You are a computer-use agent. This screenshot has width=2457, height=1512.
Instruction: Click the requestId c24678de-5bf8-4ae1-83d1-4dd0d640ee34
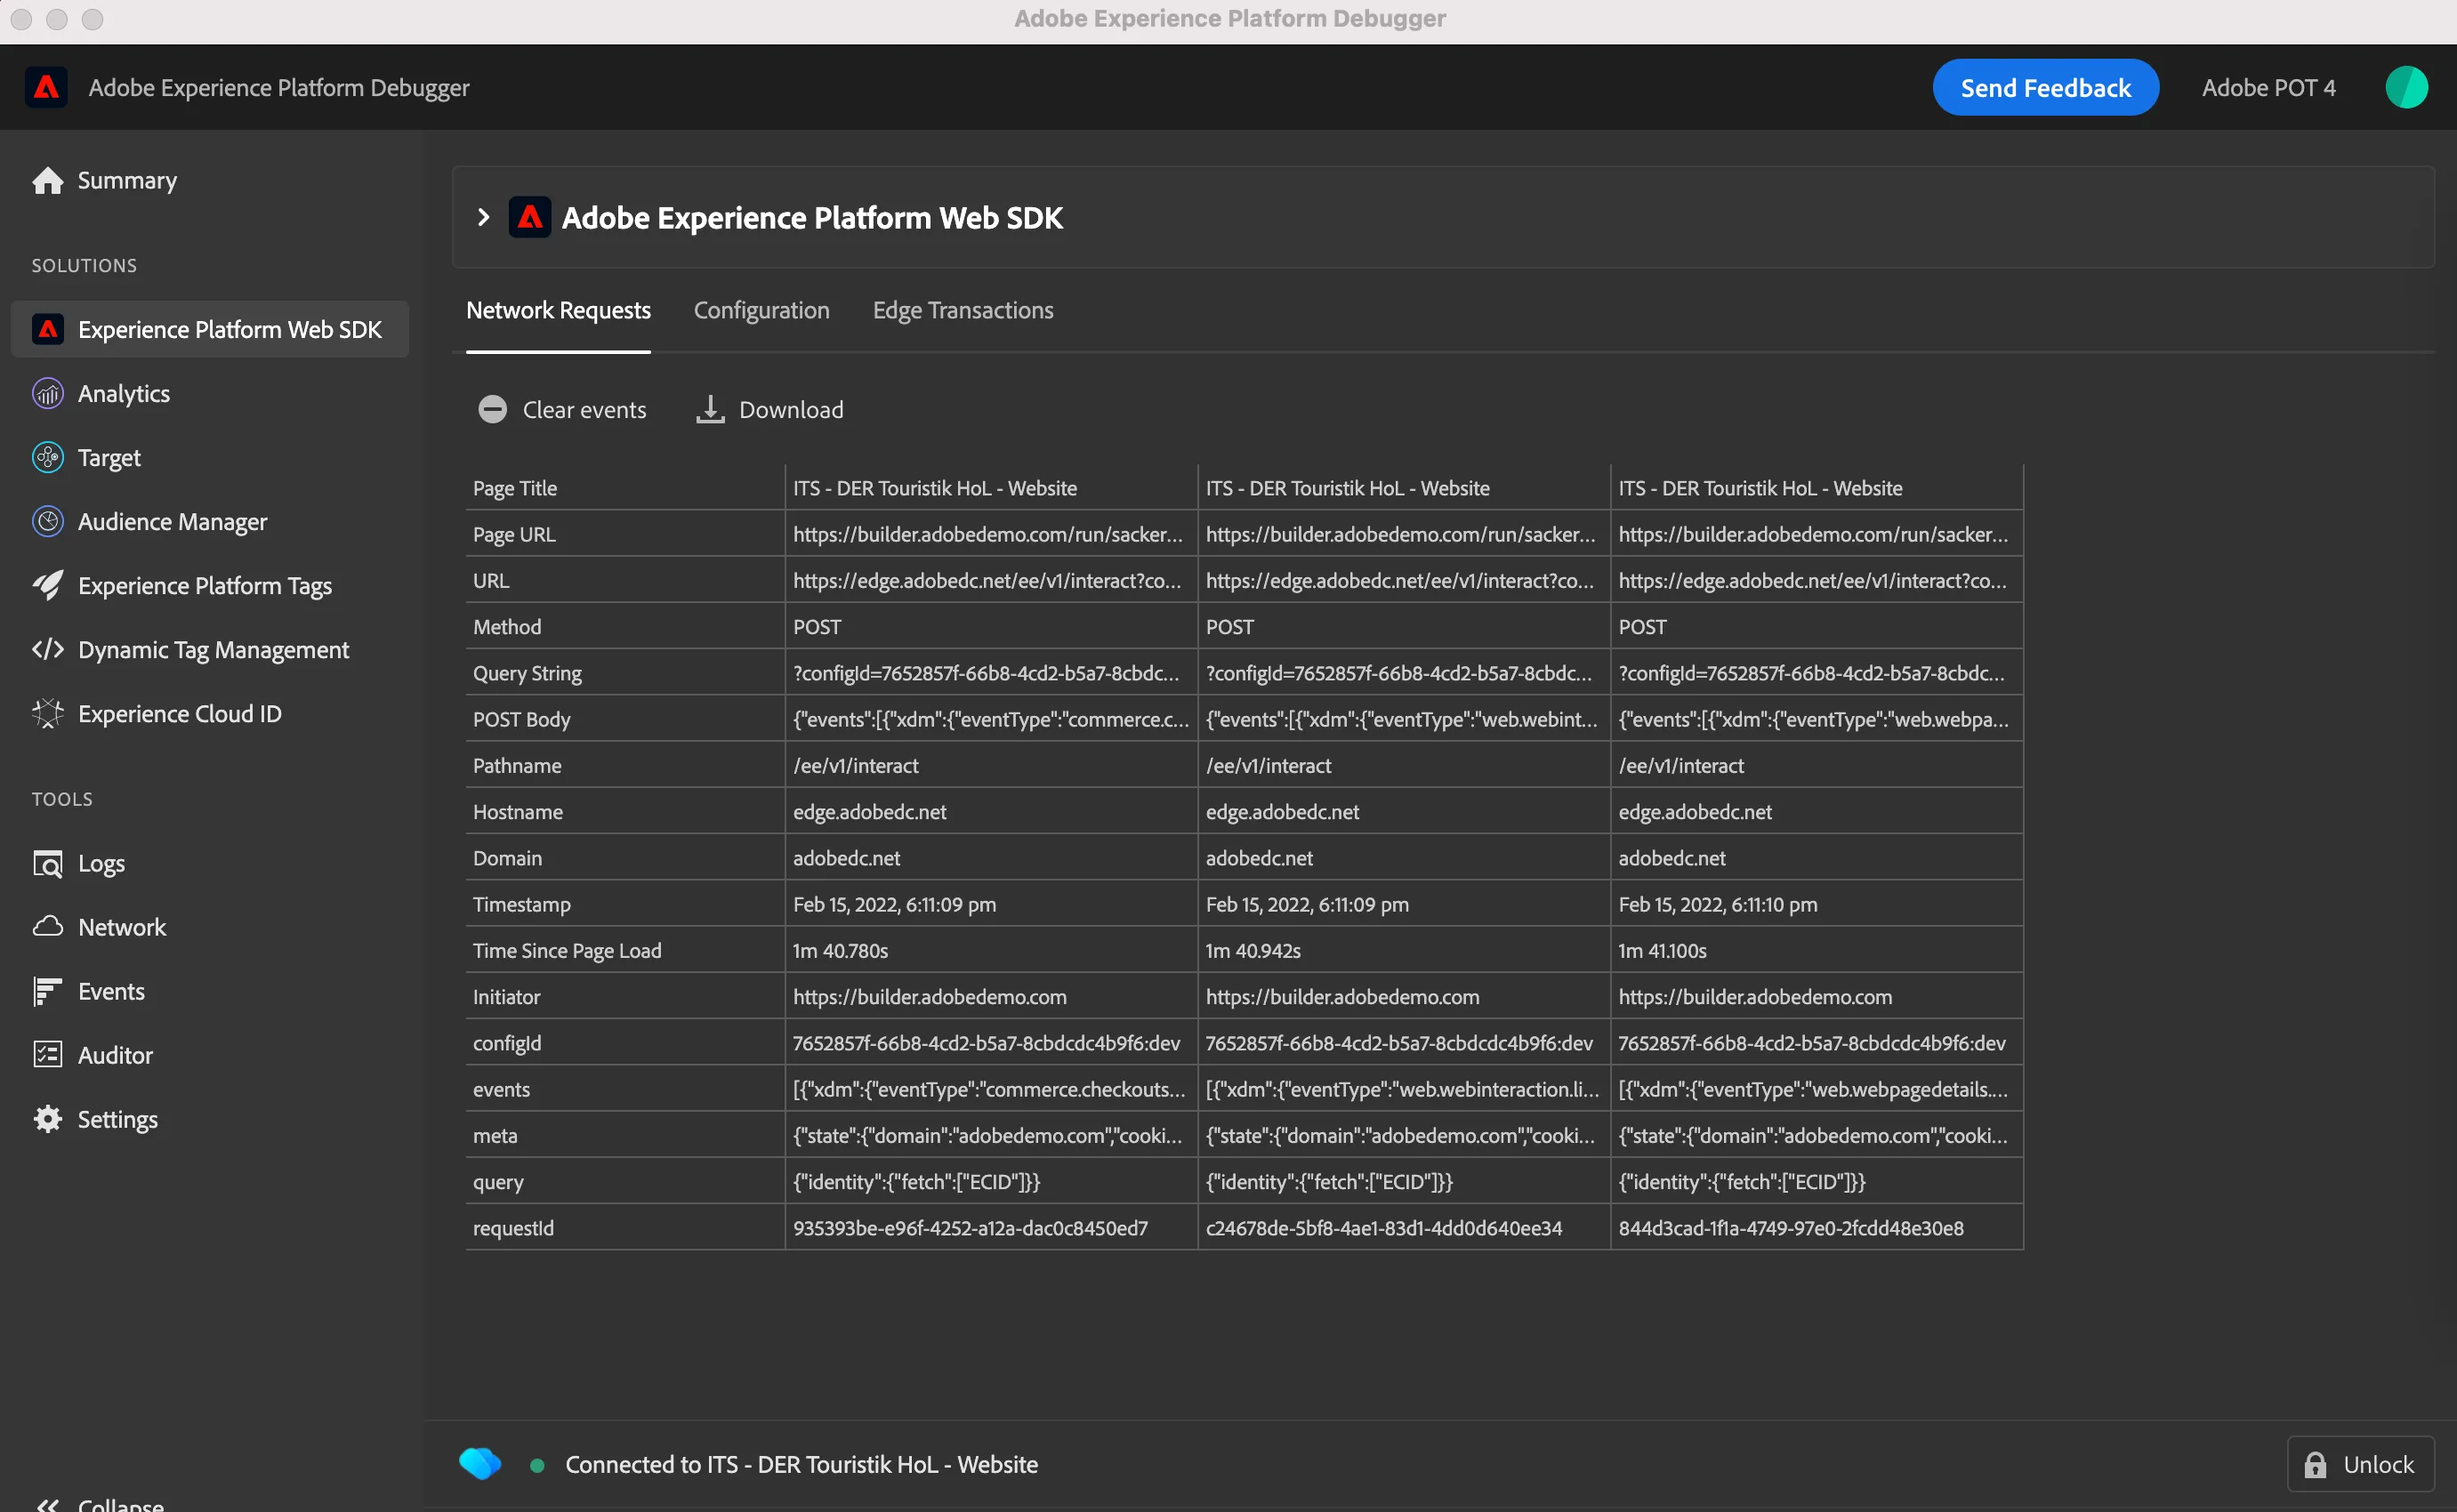(x=1383, y=1228)
